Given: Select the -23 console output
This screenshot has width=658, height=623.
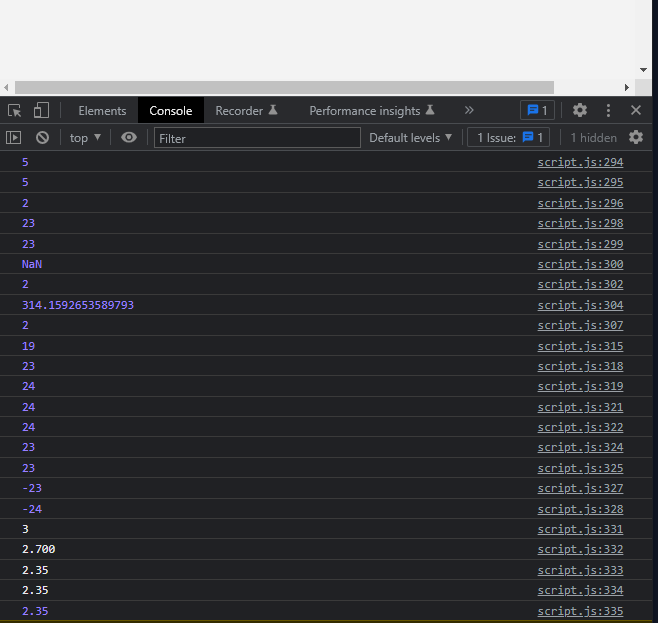Looking at the screenshot, I should click(32, 489).
